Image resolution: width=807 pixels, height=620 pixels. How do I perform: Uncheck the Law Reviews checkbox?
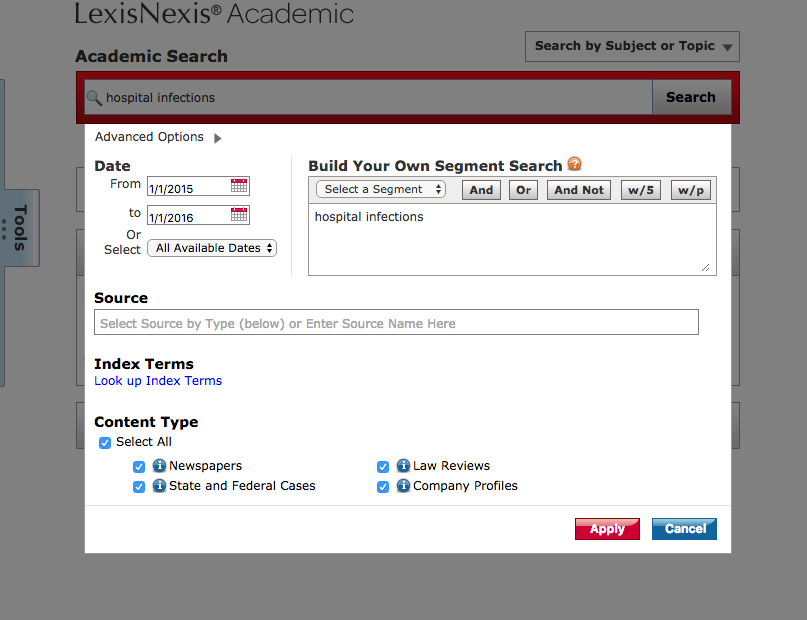[383, 467]
